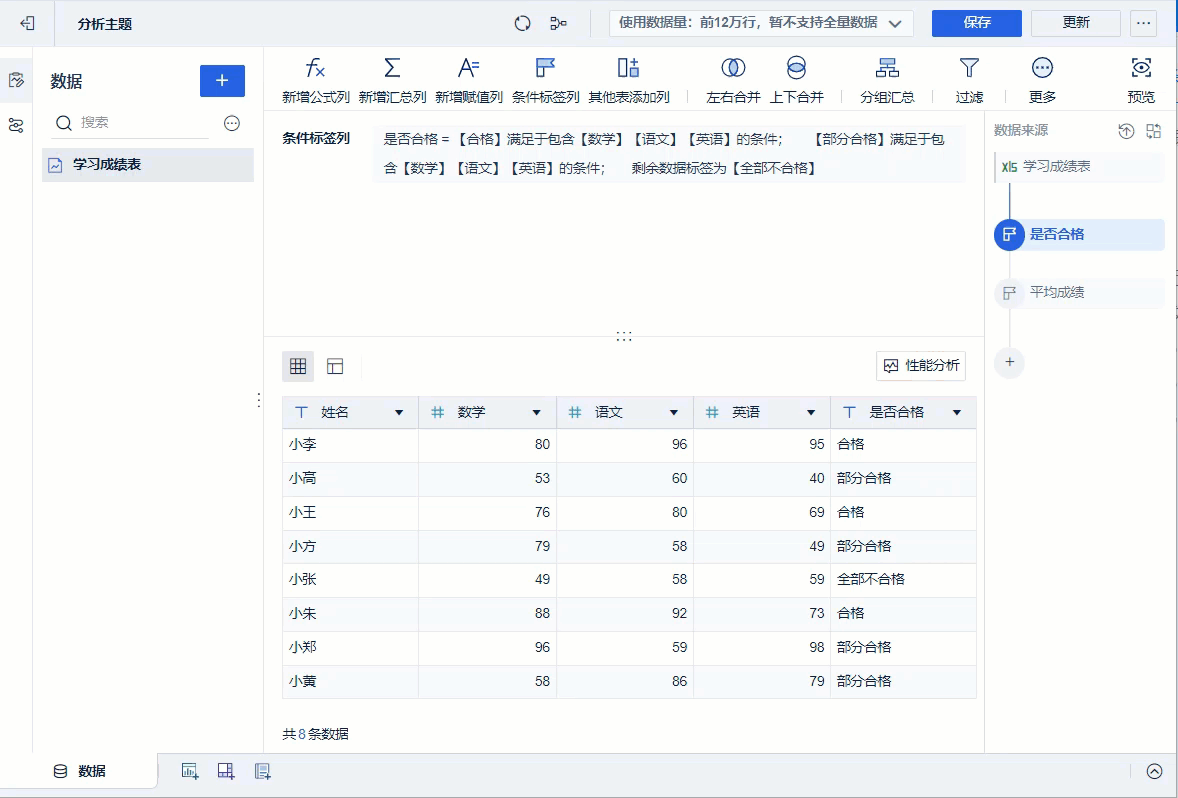This screenshot has width=1178, height=798.
Task: Open 是否合格 column dropdown arrow
Action: click(957, 413)
